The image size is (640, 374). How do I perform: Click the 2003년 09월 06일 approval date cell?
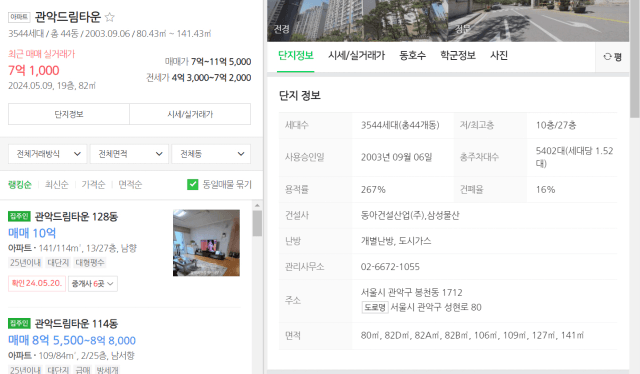(396, 157)
